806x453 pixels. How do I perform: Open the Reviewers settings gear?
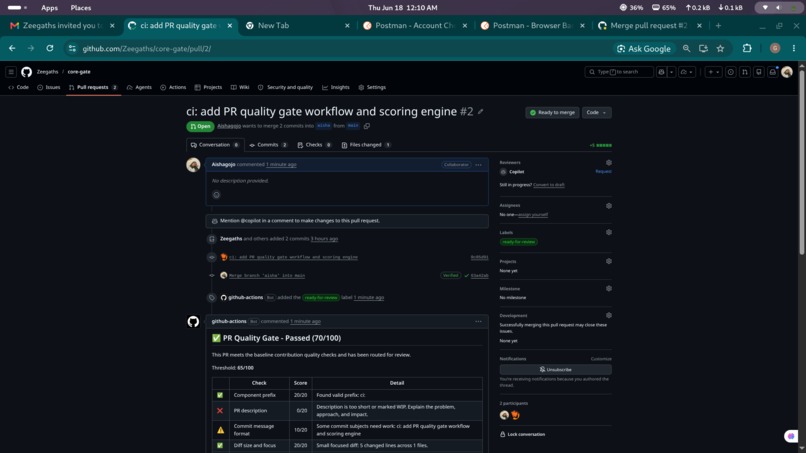(609, 162)
